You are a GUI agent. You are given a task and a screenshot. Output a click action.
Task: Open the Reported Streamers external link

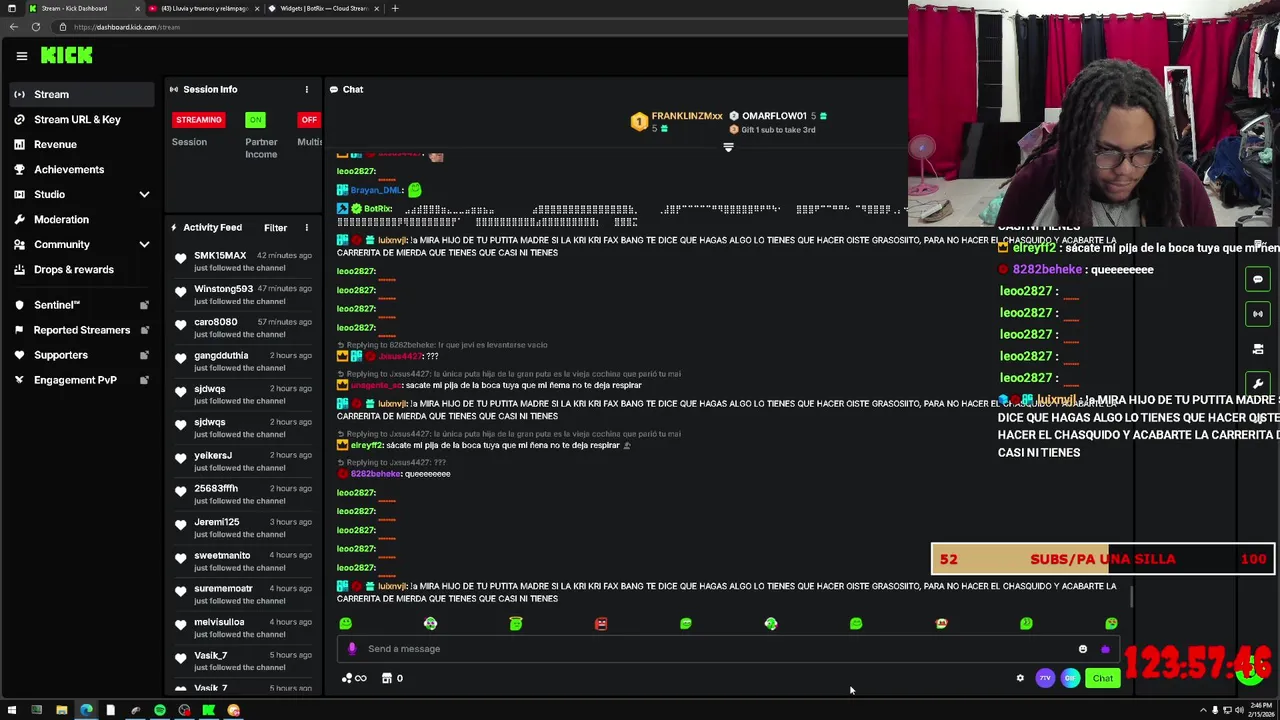point(82,330)
